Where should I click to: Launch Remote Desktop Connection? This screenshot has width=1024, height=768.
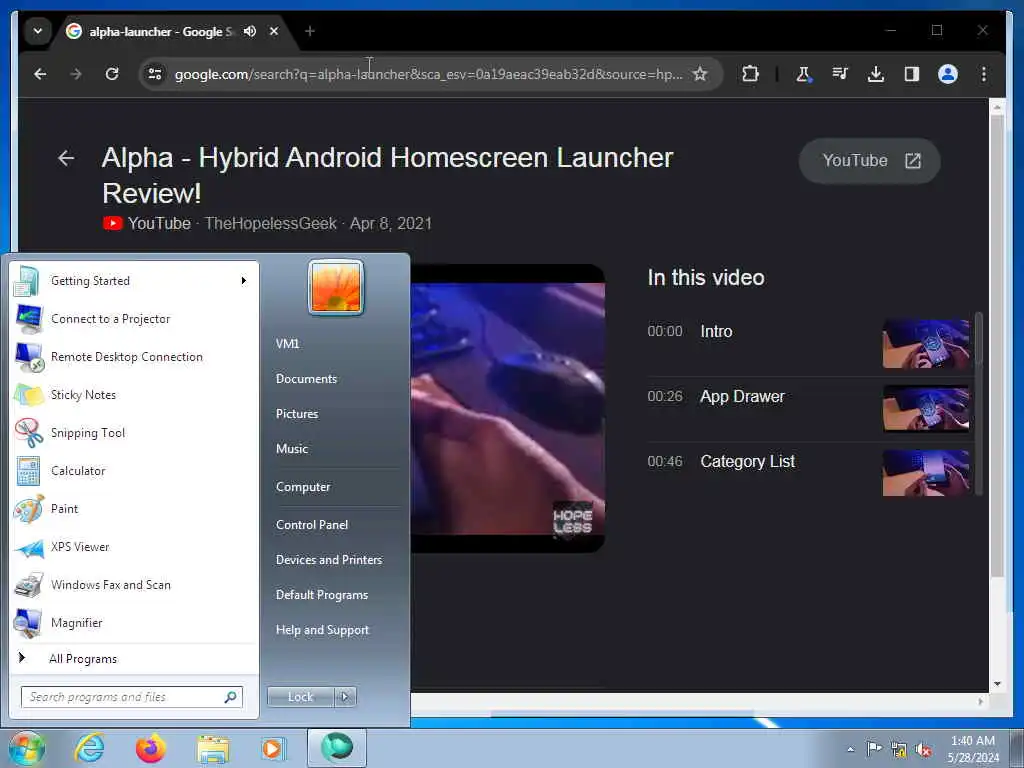pos(135,357)
